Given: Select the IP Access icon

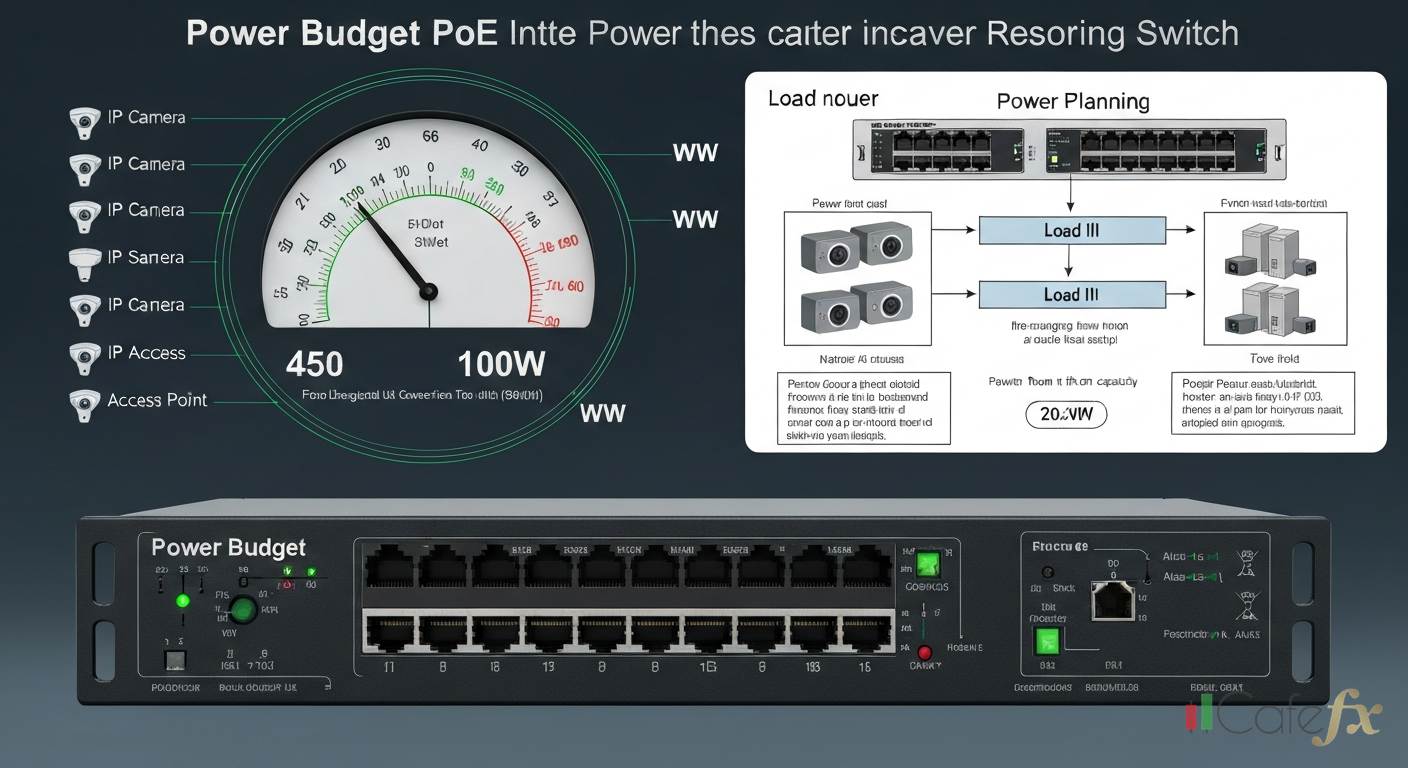Looking at the screenshot, I should point(84,358).
